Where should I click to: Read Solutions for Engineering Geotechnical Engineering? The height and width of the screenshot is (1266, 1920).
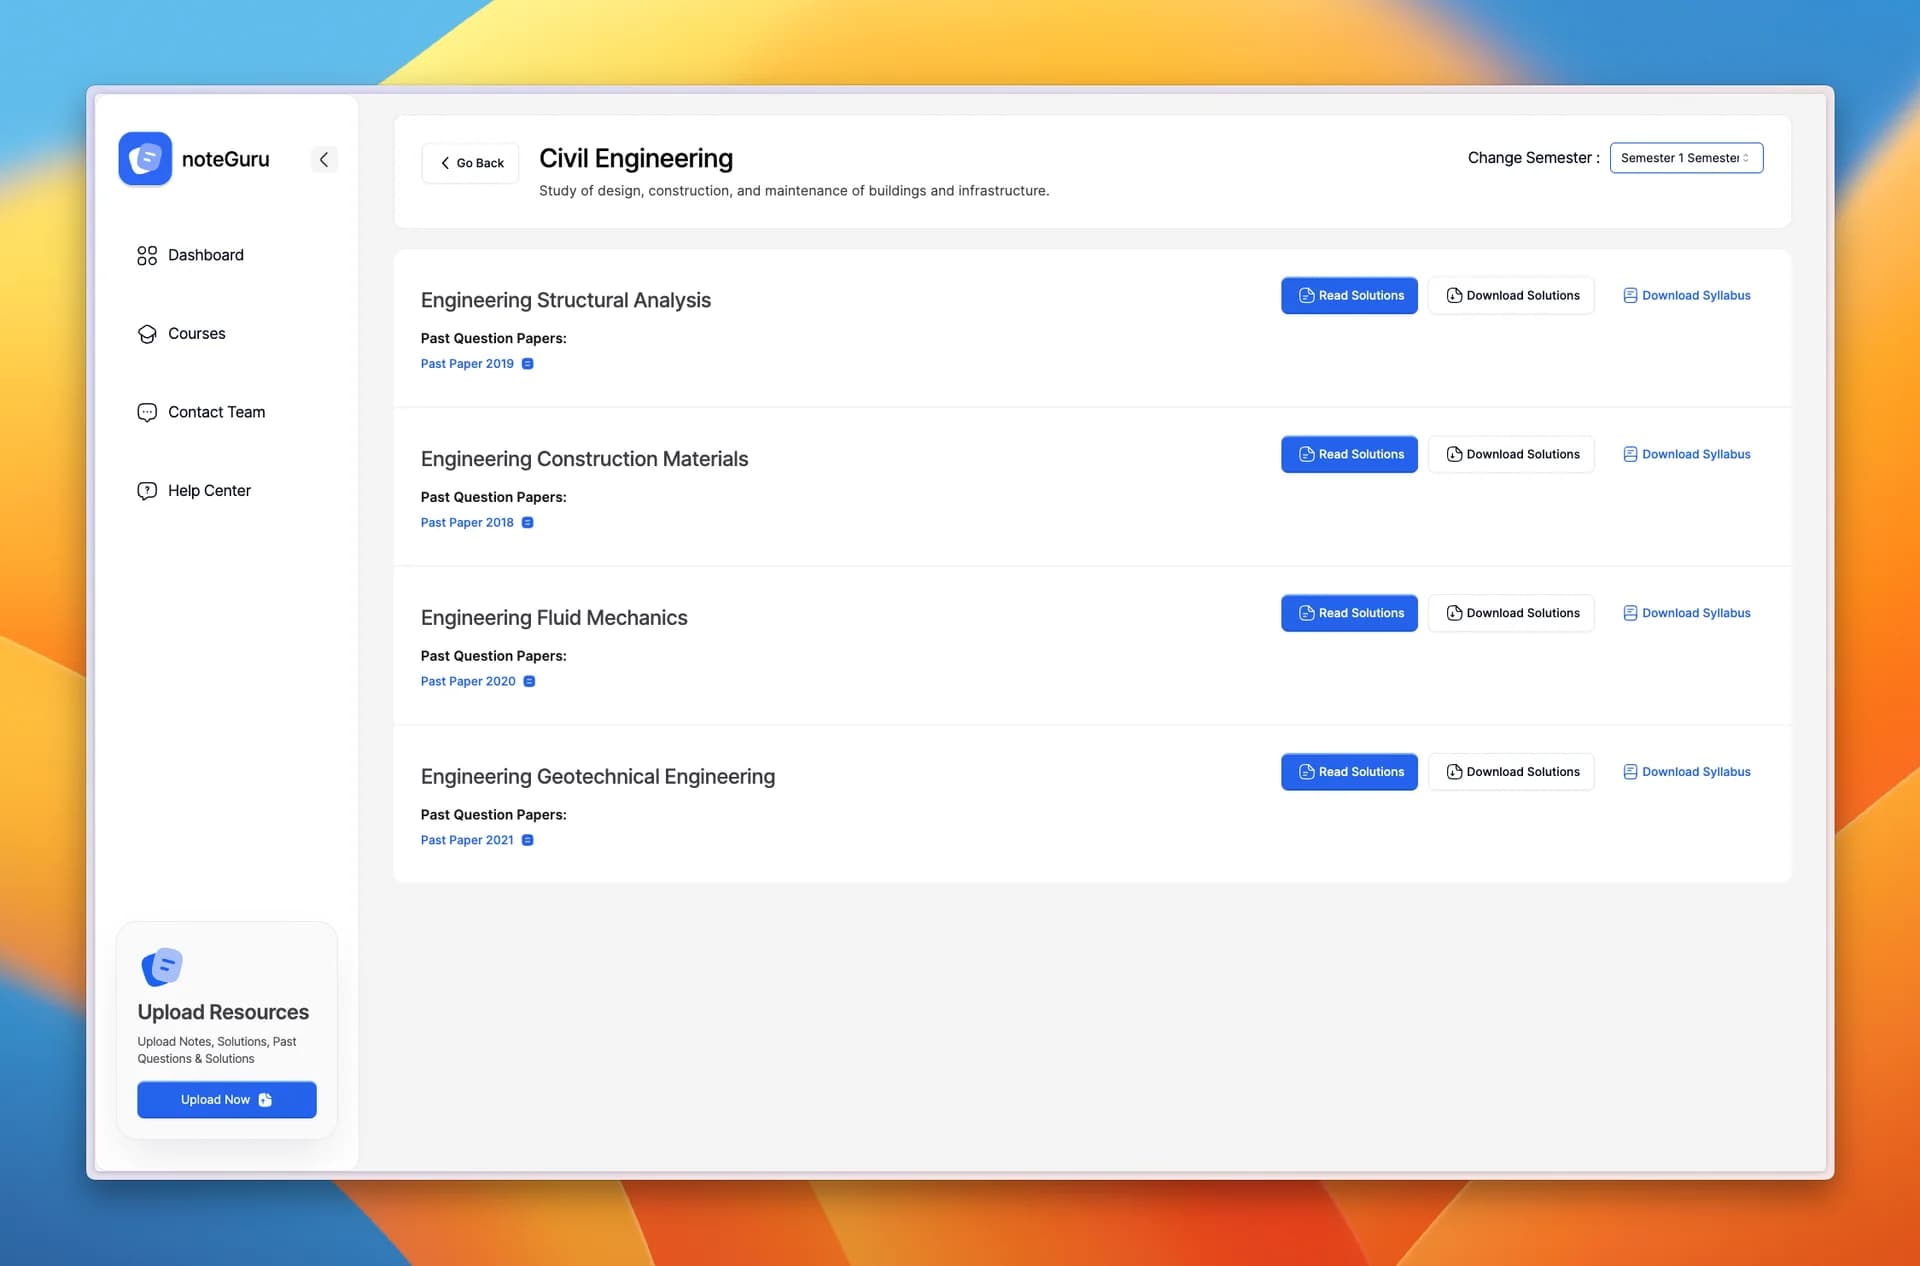pyautogui.click(x=1349, y=772)
